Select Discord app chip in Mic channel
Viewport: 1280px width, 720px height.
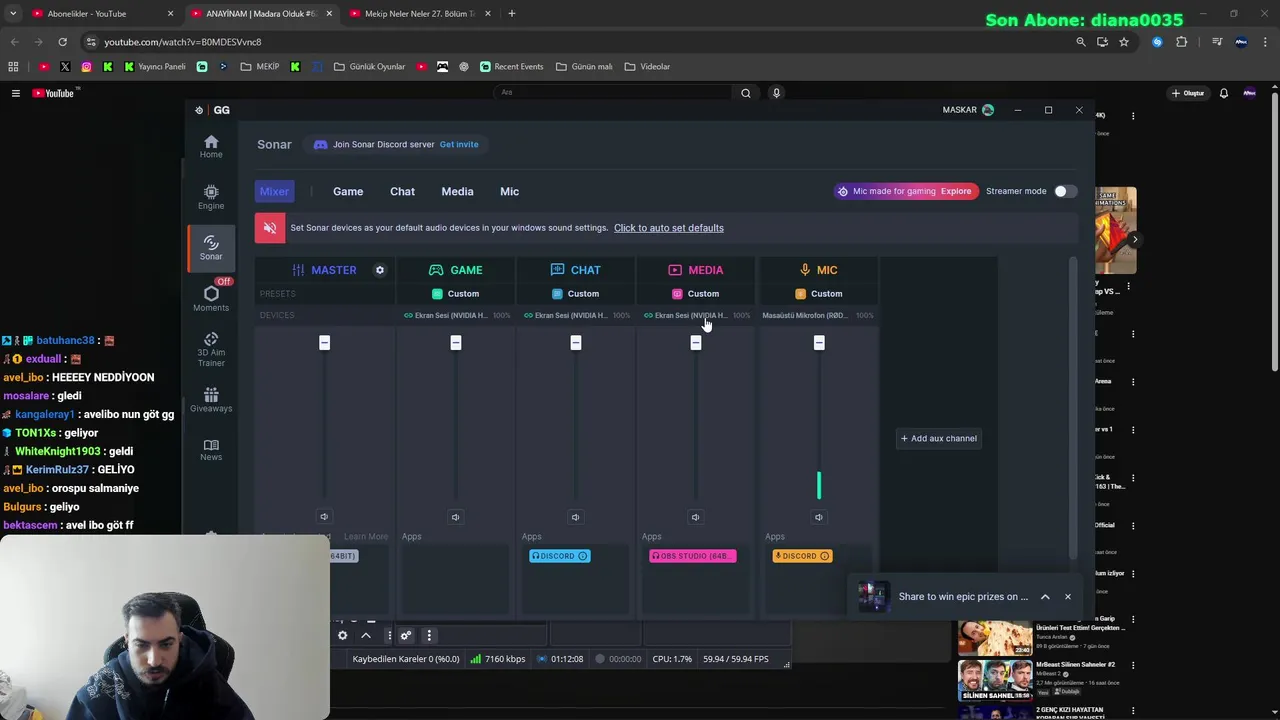coord(802,556)
